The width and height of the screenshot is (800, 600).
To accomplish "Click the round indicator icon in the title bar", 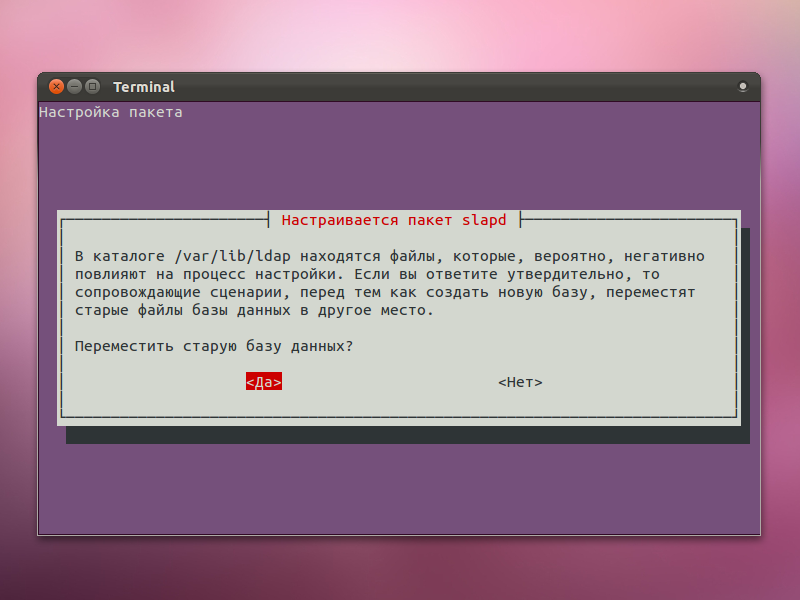I will [743, 87].
